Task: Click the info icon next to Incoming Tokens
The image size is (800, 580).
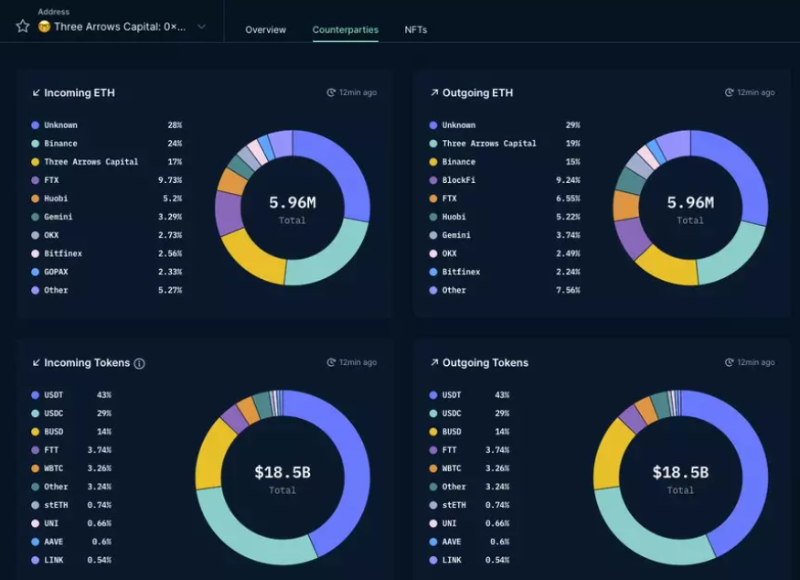Action: pos(139,363)
